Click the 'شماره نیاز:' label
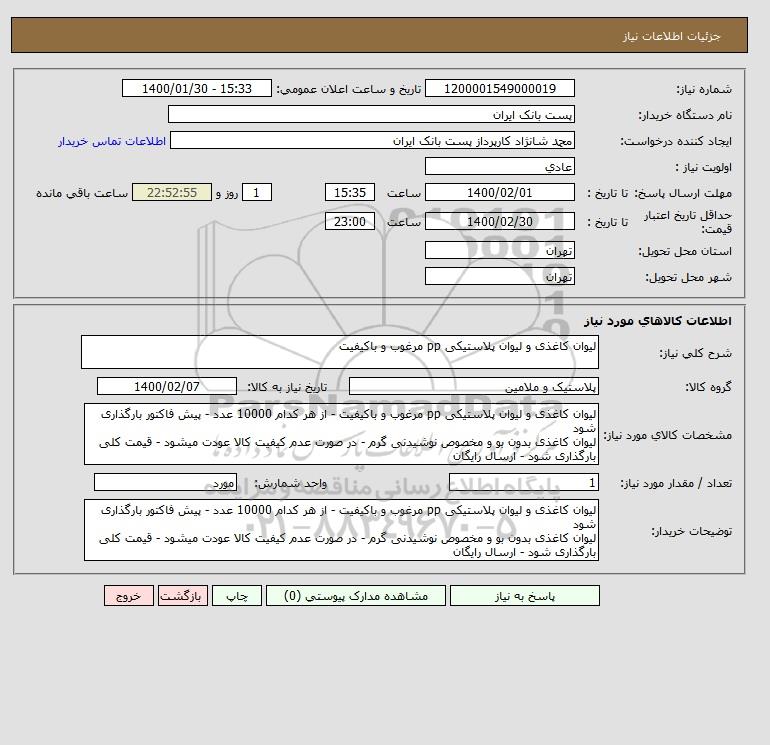This screenshot has height=745, width=770. click(704, 89)
